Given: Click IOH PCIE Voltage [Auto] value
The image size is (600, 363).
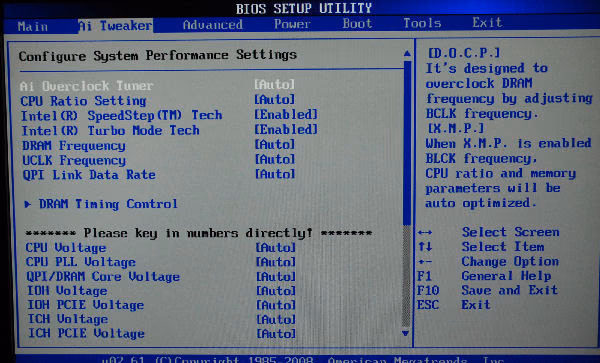Looking at the screenshot, I should pyautogui.click(x=276, y=305).
